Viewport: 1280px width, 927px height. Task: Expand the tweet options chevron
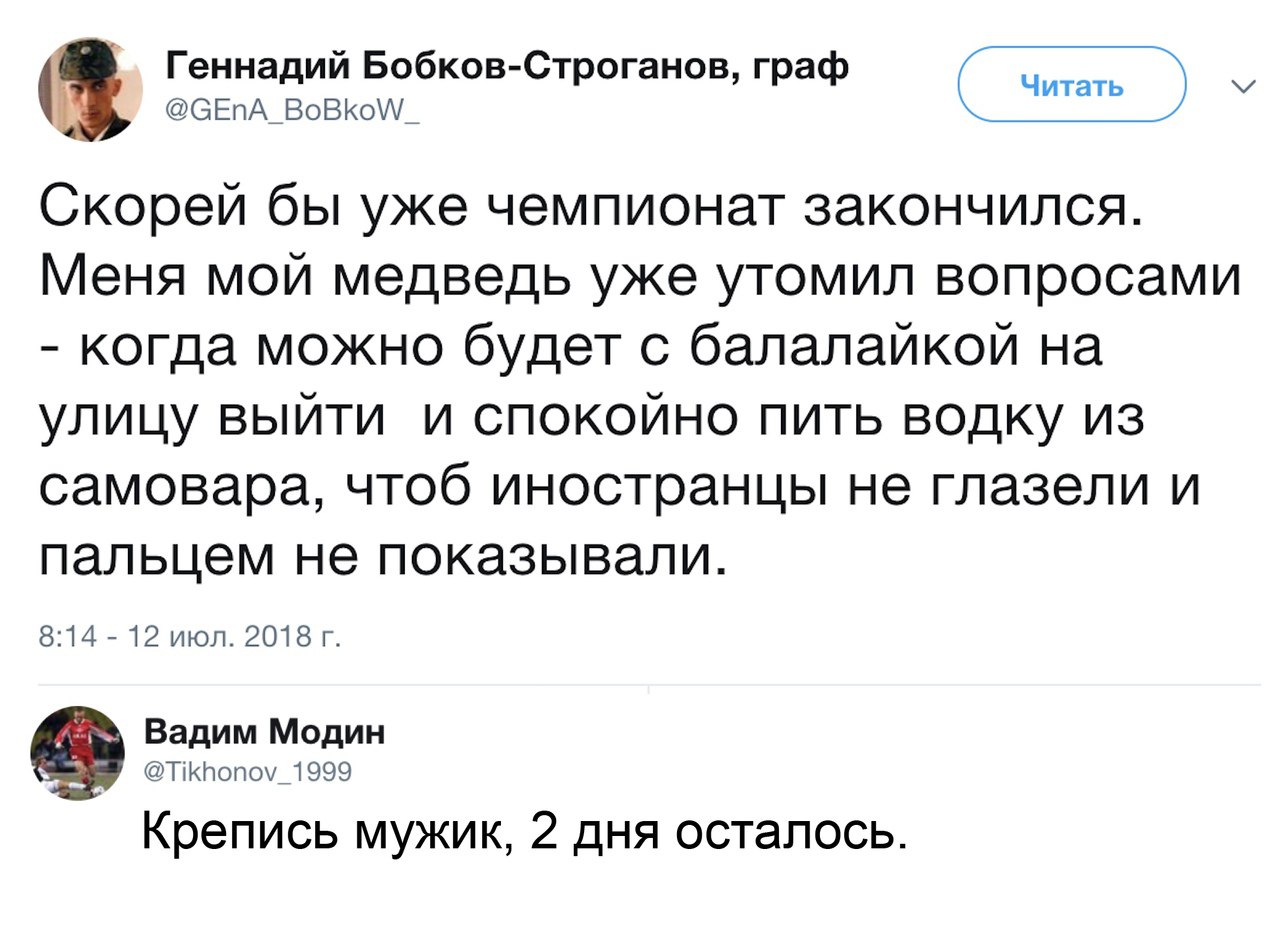click(x=1242, y=88)
